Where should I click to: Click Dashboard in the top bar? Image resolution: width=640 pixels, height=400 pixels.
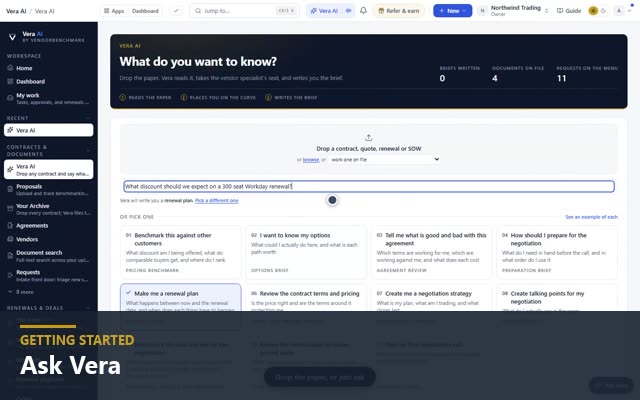coord(145,11)
